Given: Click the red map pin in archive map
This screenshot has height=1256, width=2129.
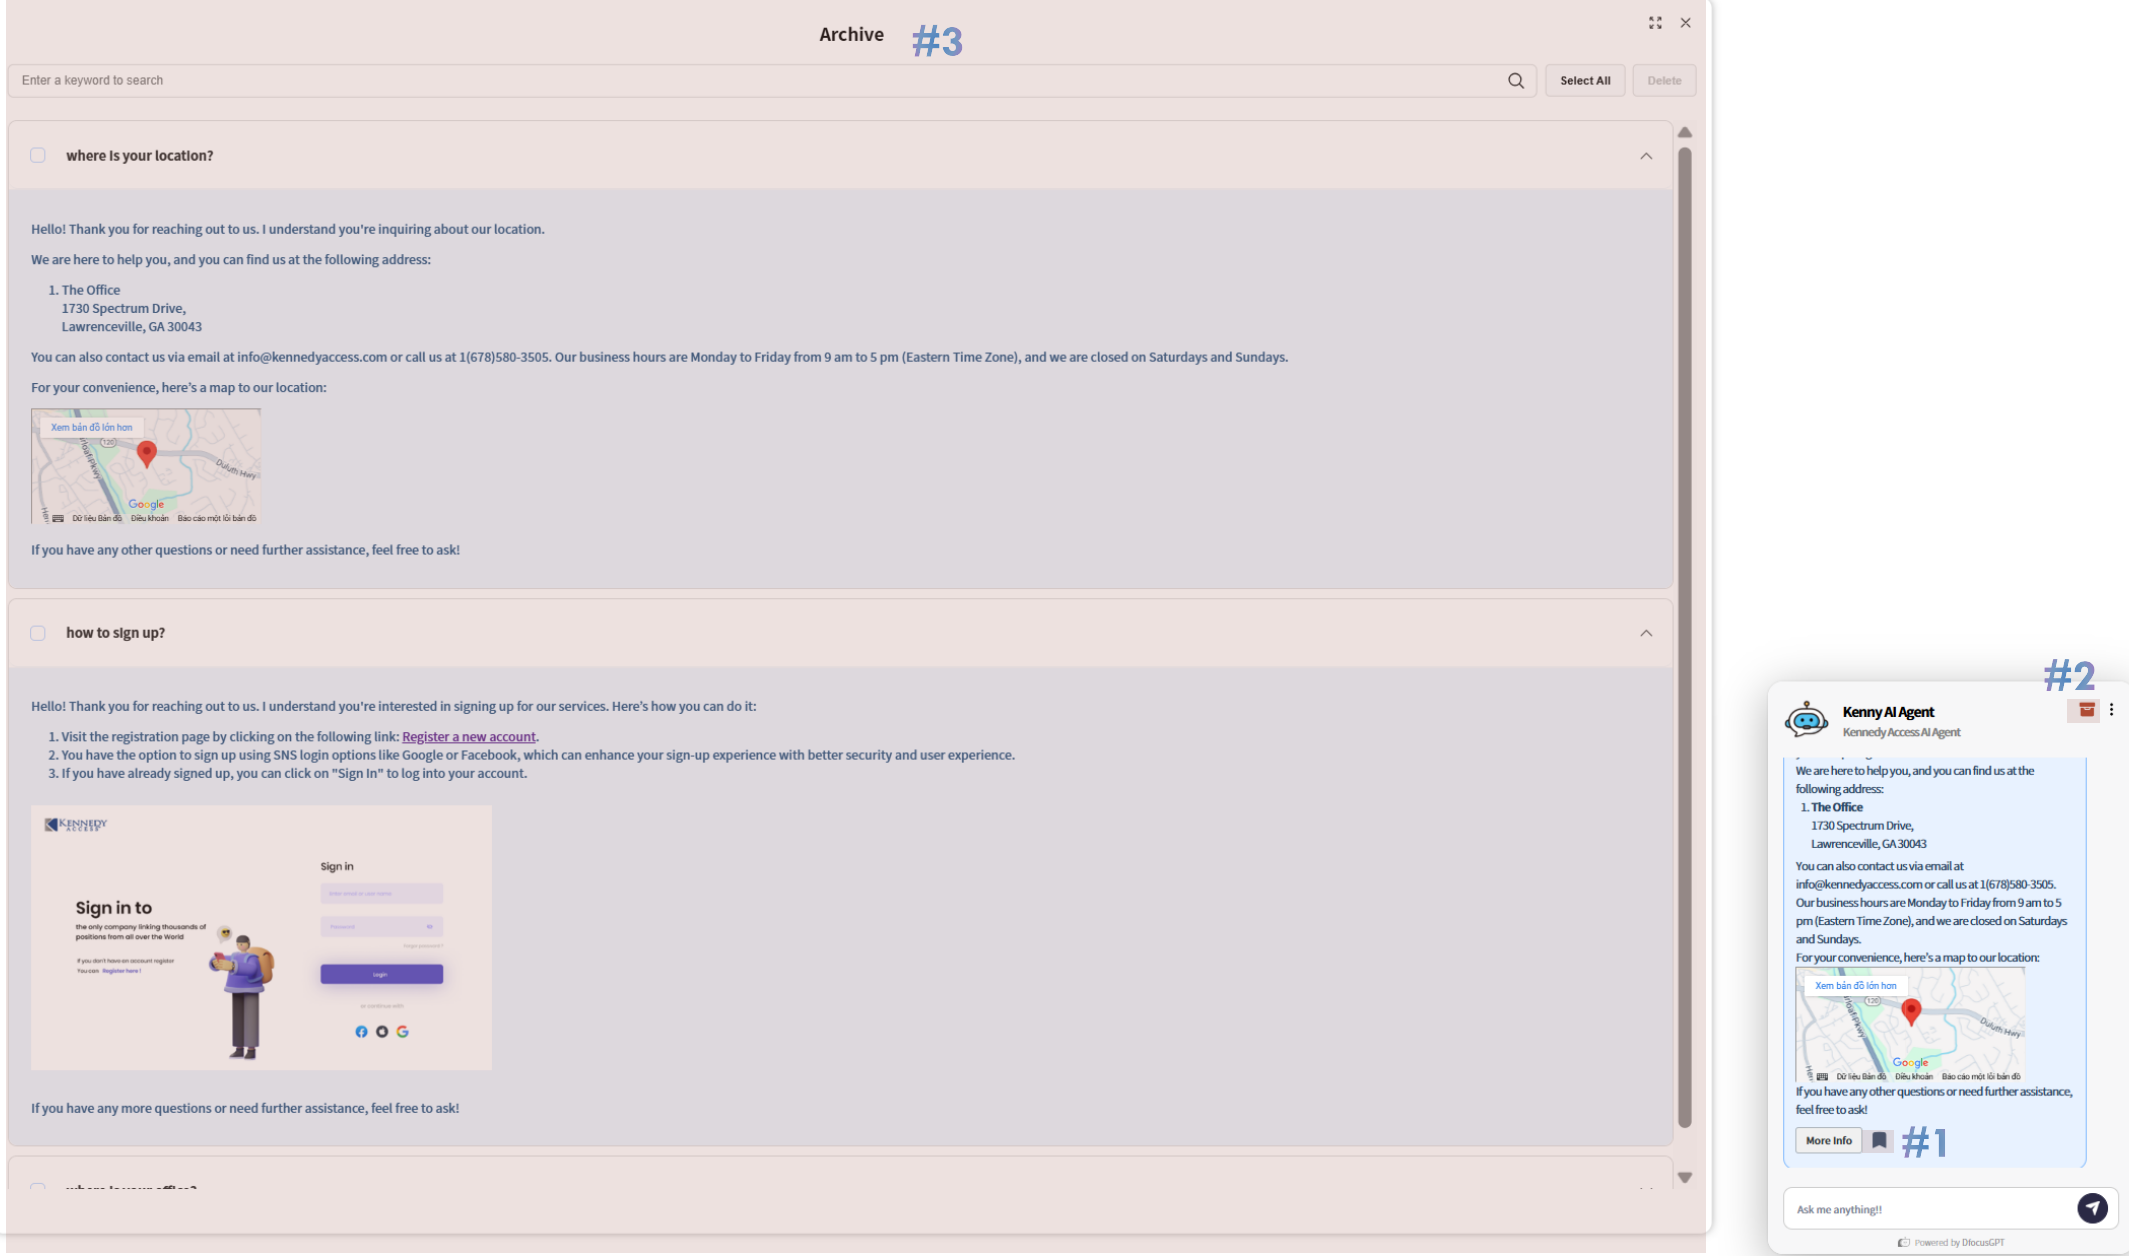Looking at the screenshot, I should tap(147, 453).
